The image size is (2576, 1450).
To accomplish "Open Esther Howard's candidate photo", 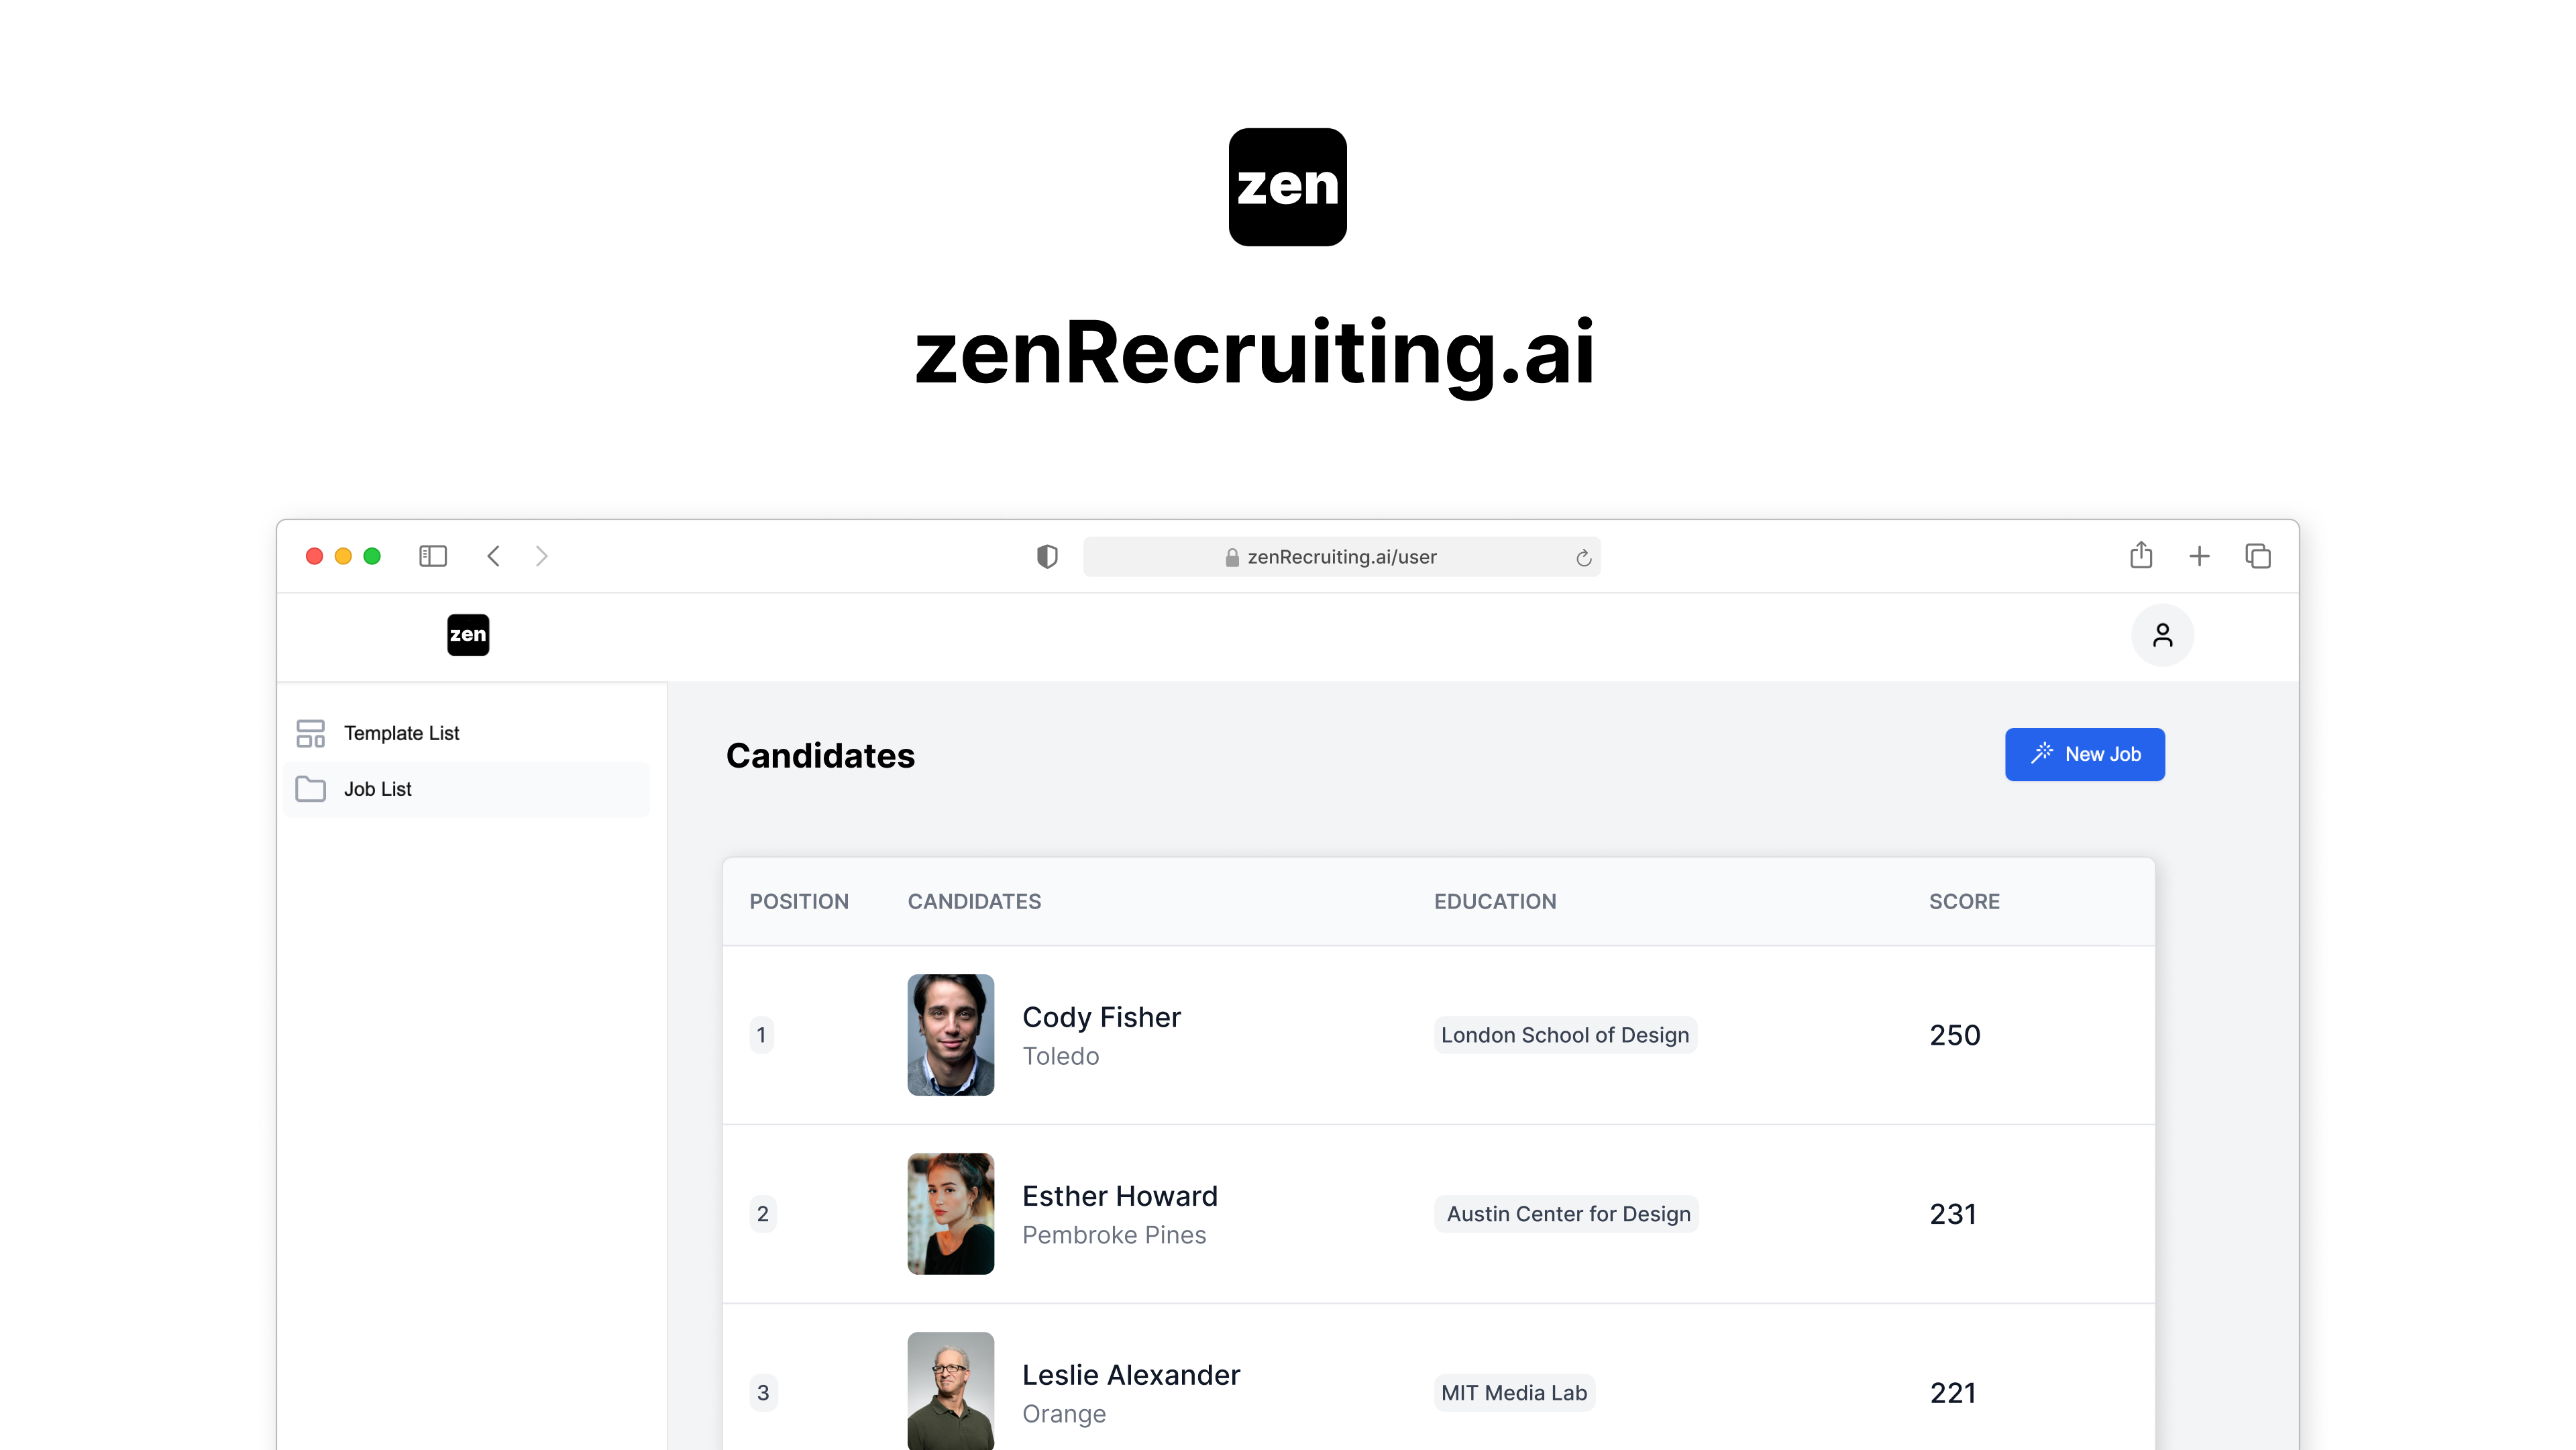I will click(x=950, y=1213).
